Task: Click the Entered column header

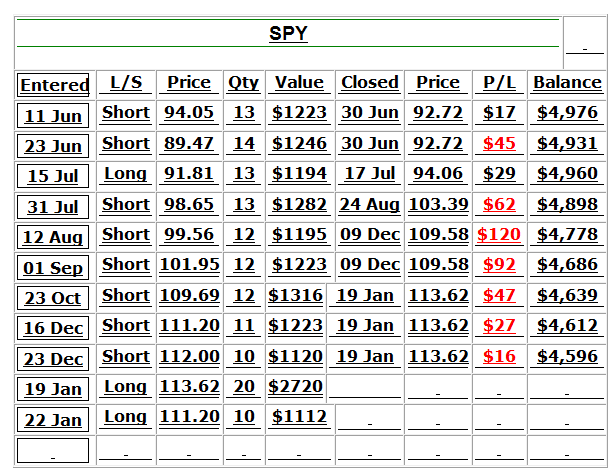Action: point(54,85)
